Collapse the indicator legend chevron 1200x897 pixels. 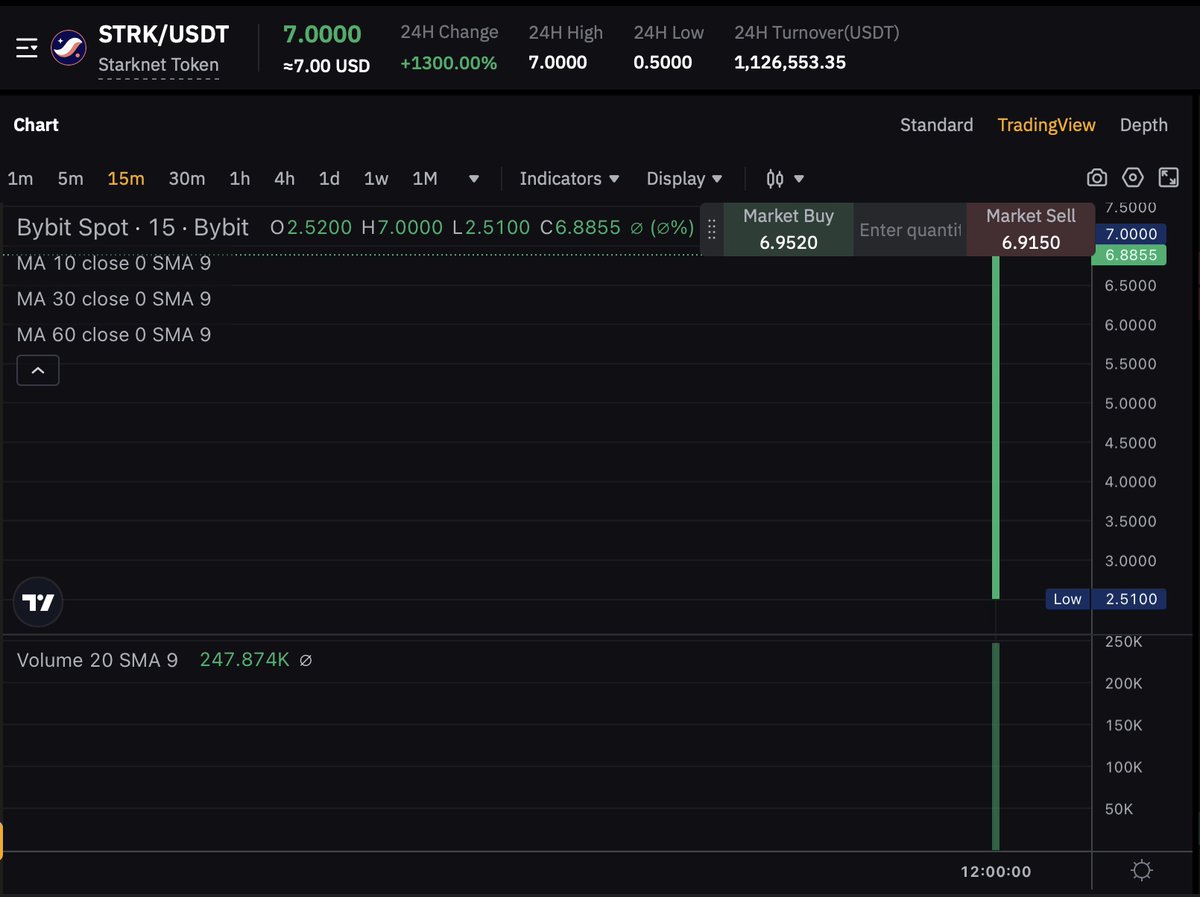[x=38, y=371]
